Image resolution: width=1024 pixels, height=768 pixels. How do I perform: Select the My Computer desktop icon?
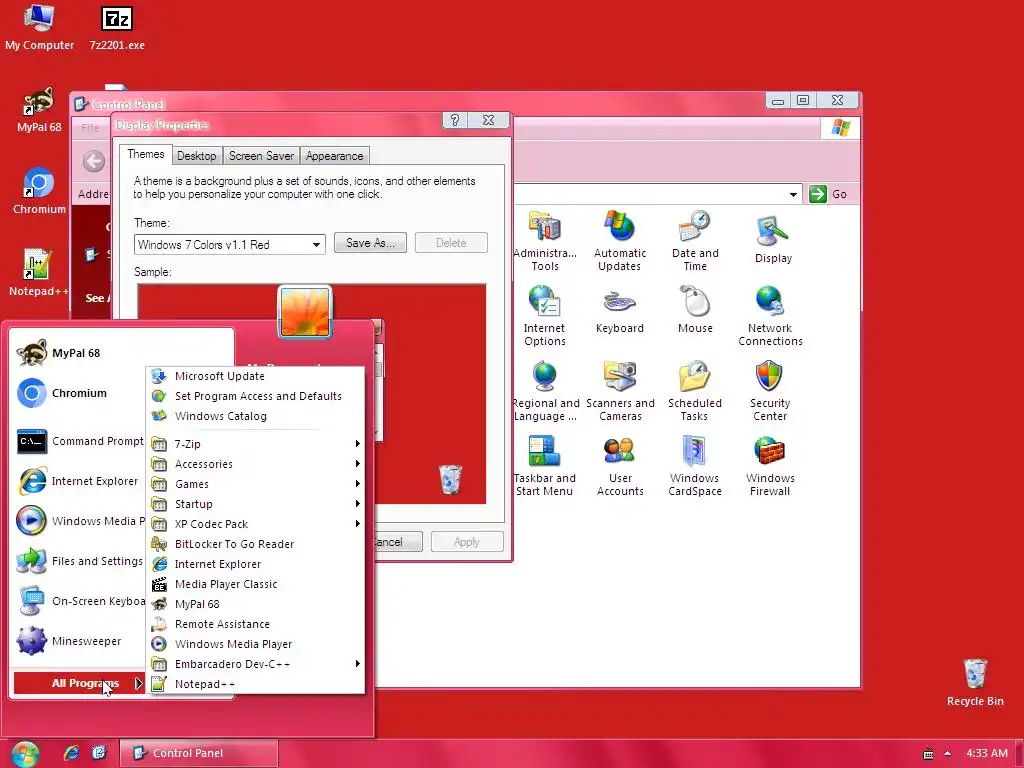tap(39, 27)
